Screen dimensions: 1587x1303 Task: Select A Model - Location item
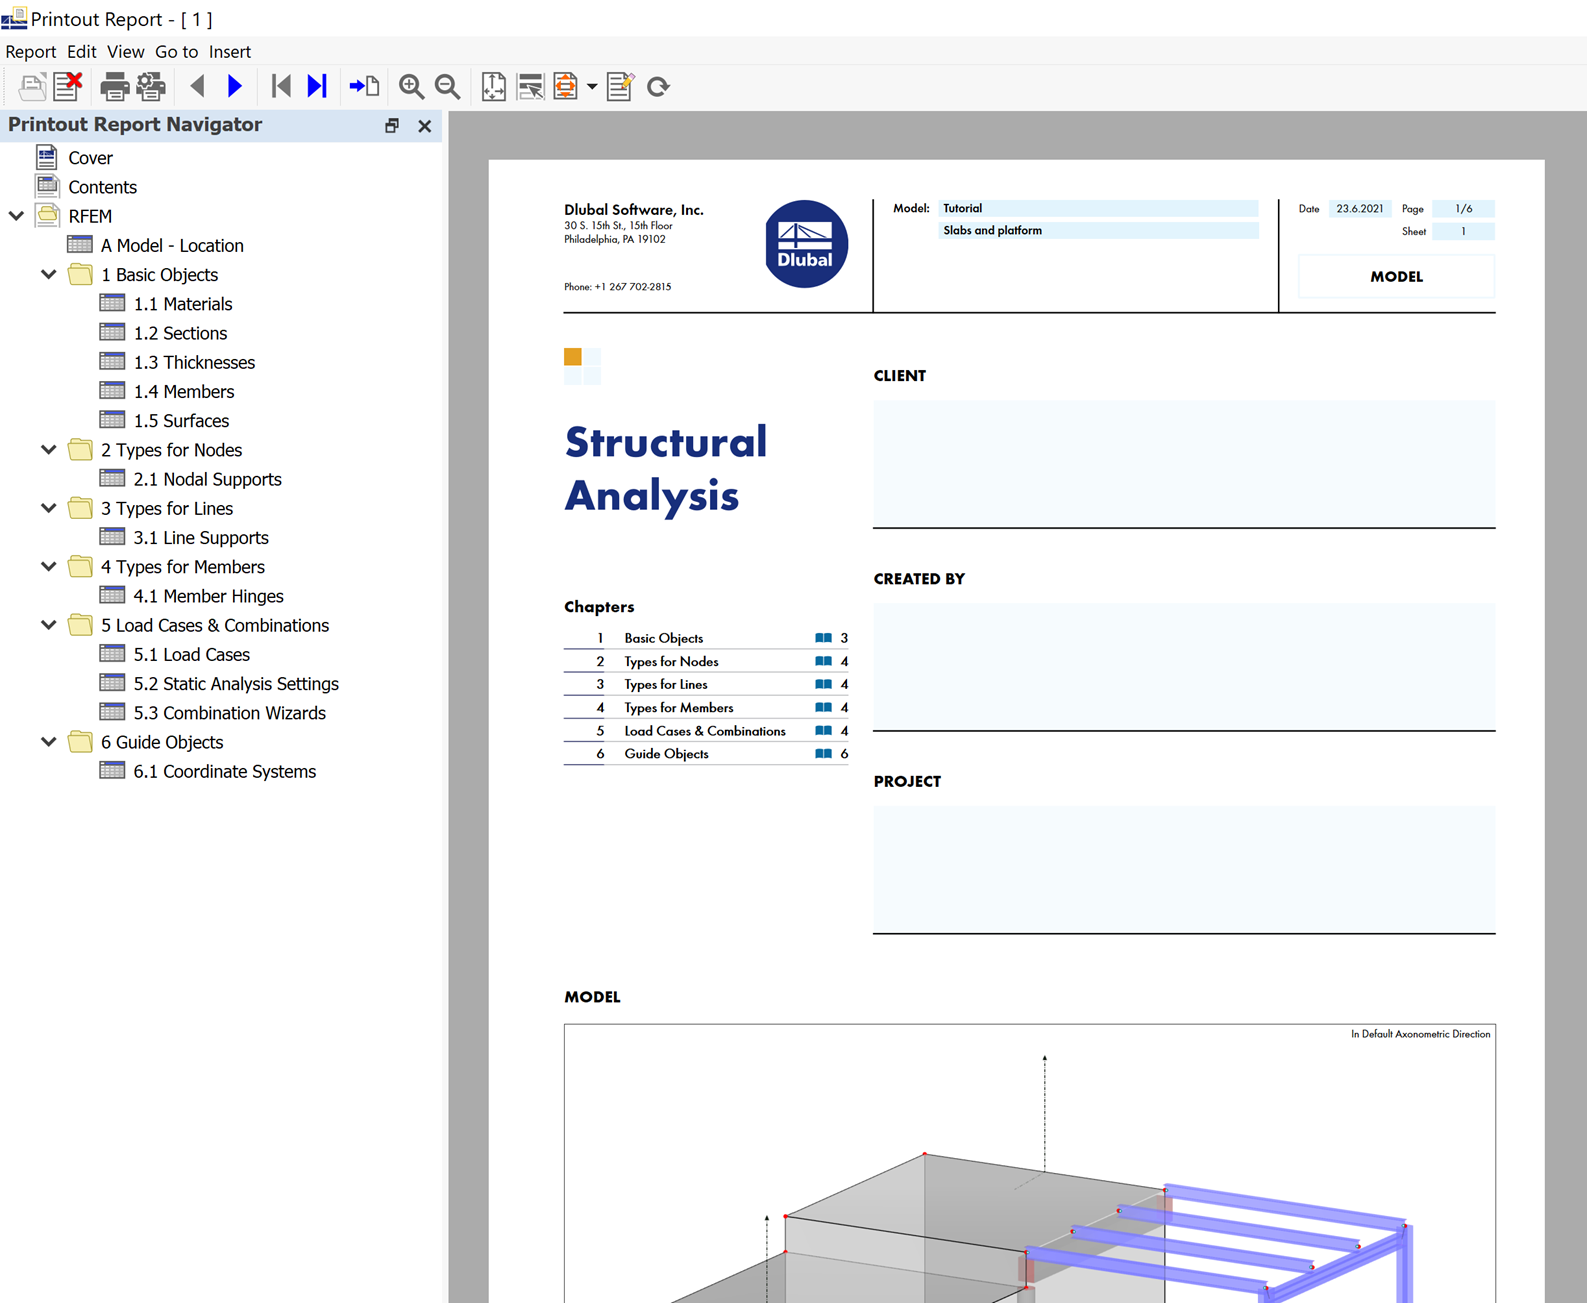pos(172,245)
